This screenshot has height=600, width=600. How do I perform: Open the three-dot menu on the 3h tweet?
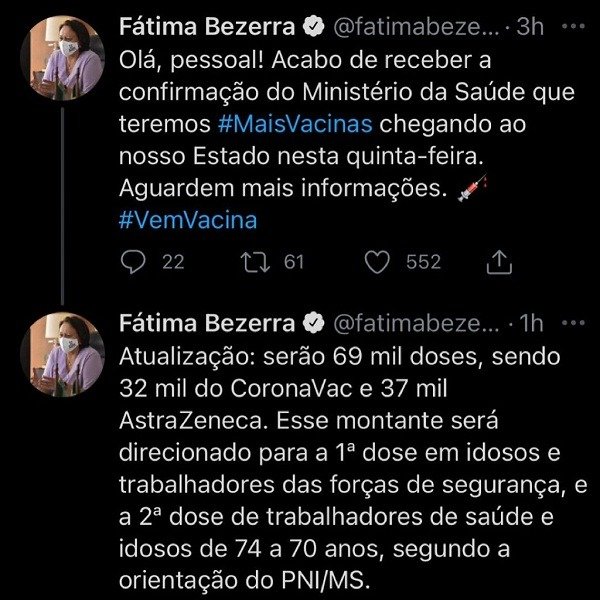[x=573, y=26]
